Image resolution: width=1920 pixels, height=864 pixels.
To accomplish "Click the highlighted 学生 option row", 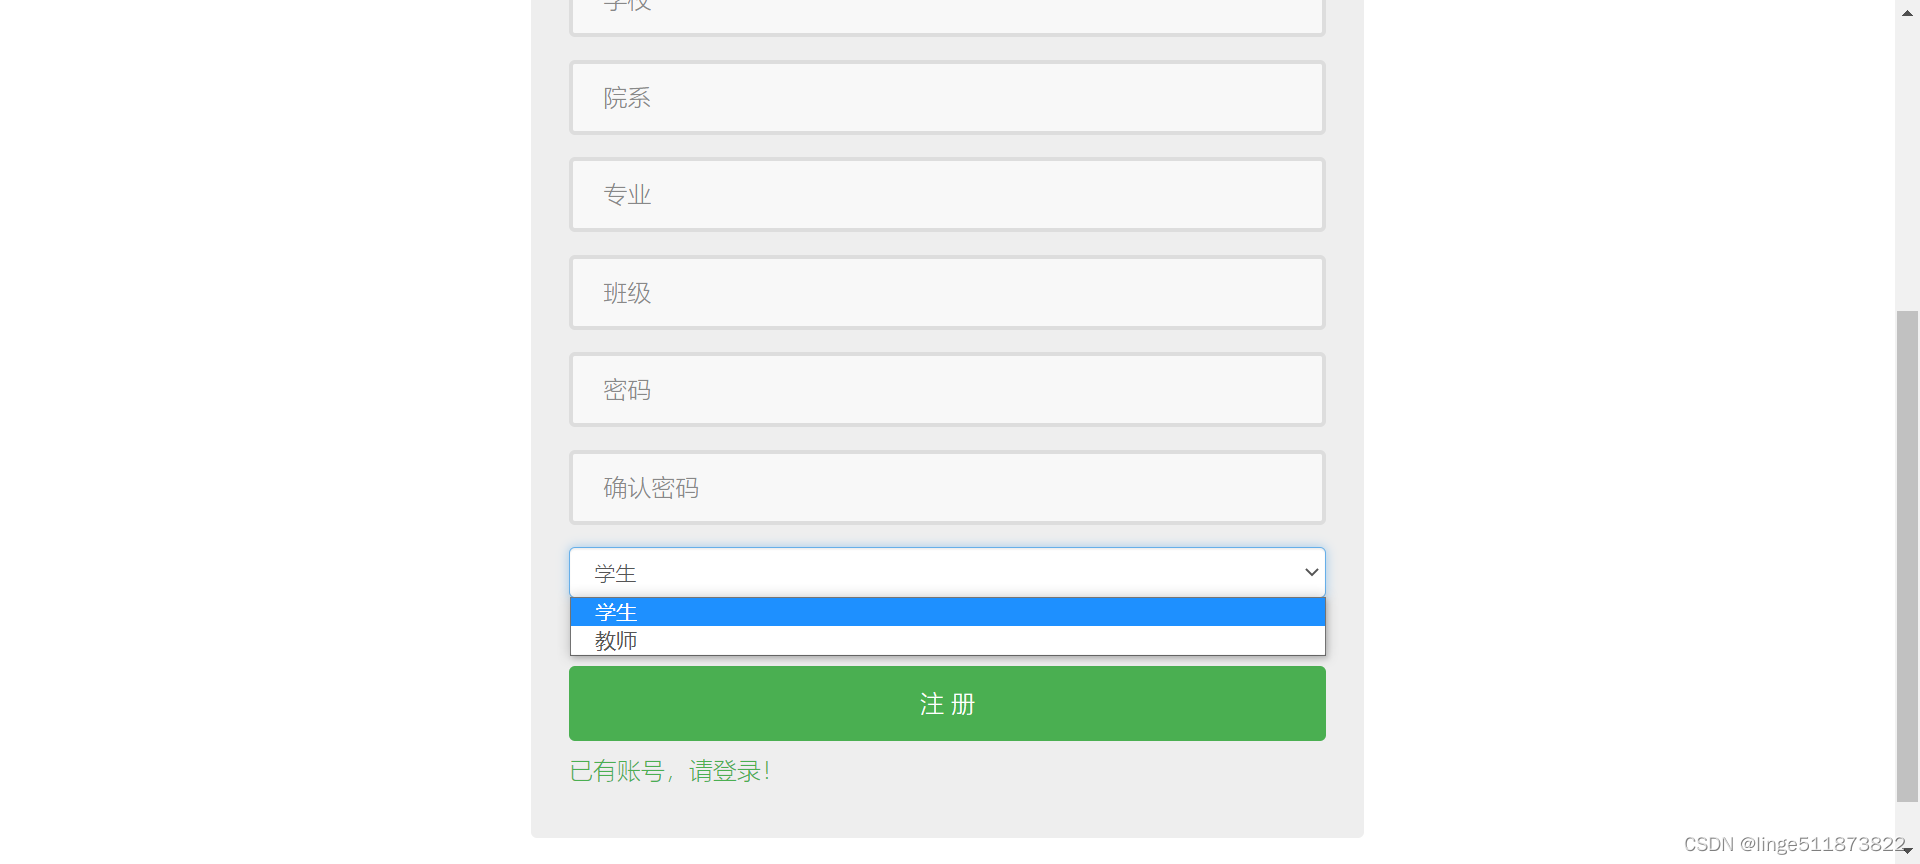I will pos(946,611).
